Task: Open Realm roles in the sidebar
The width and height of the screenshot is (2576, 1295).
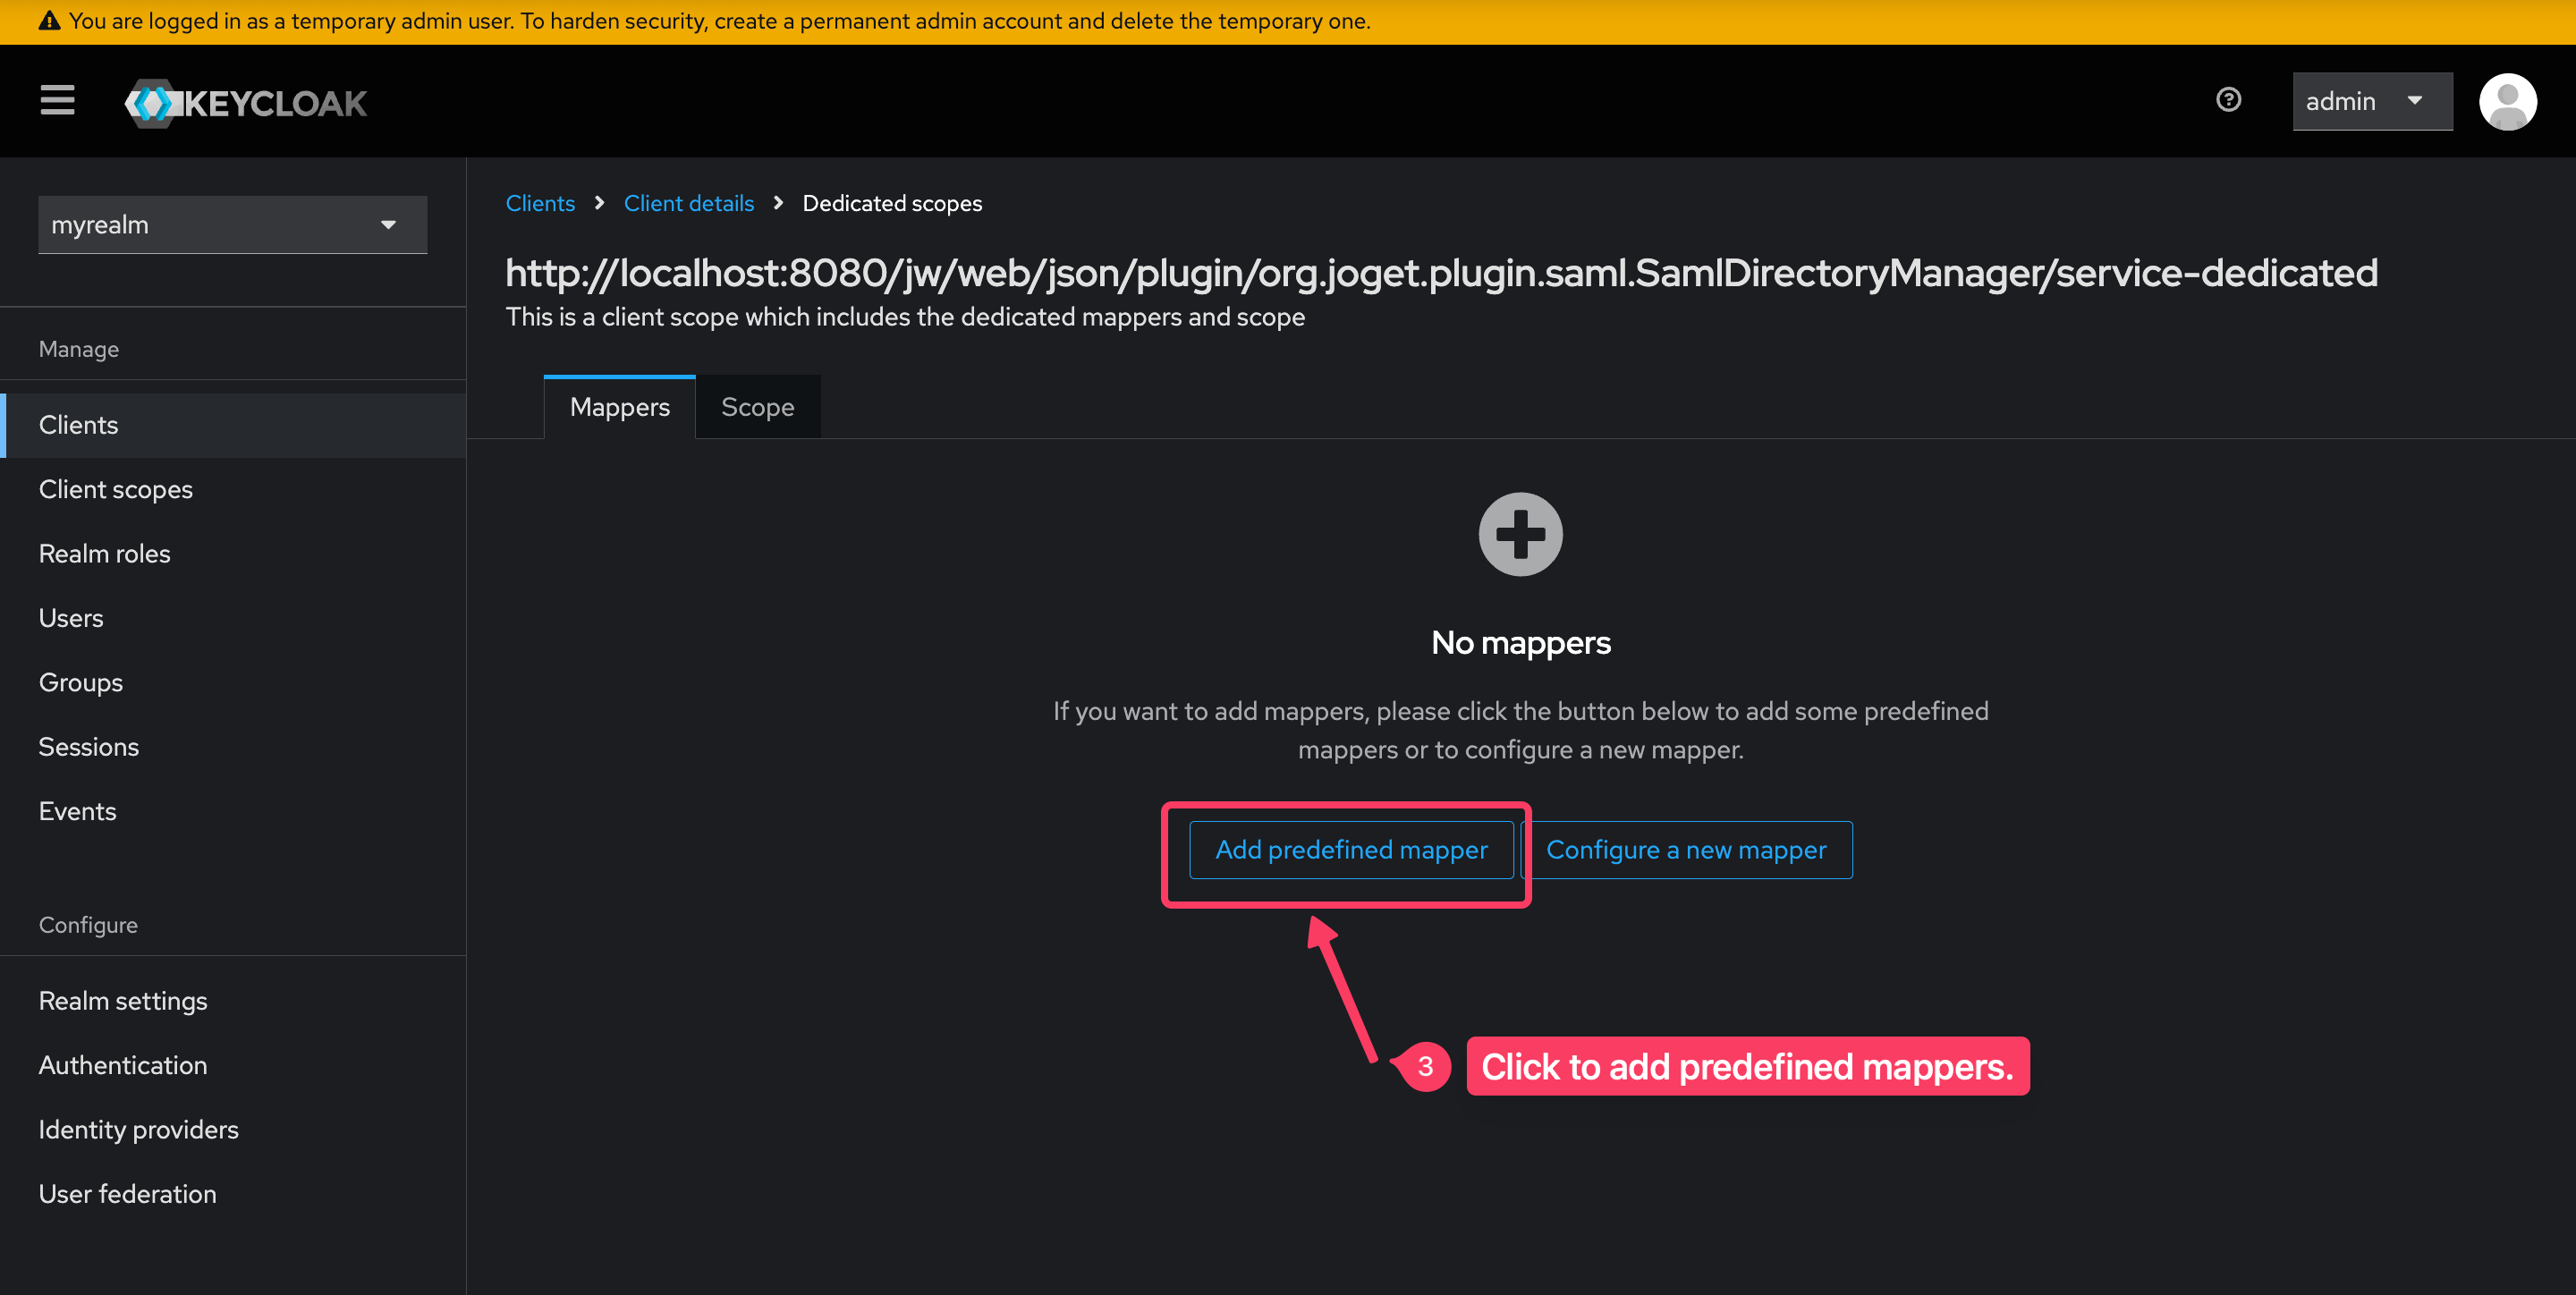Action: tap(233, 554)
